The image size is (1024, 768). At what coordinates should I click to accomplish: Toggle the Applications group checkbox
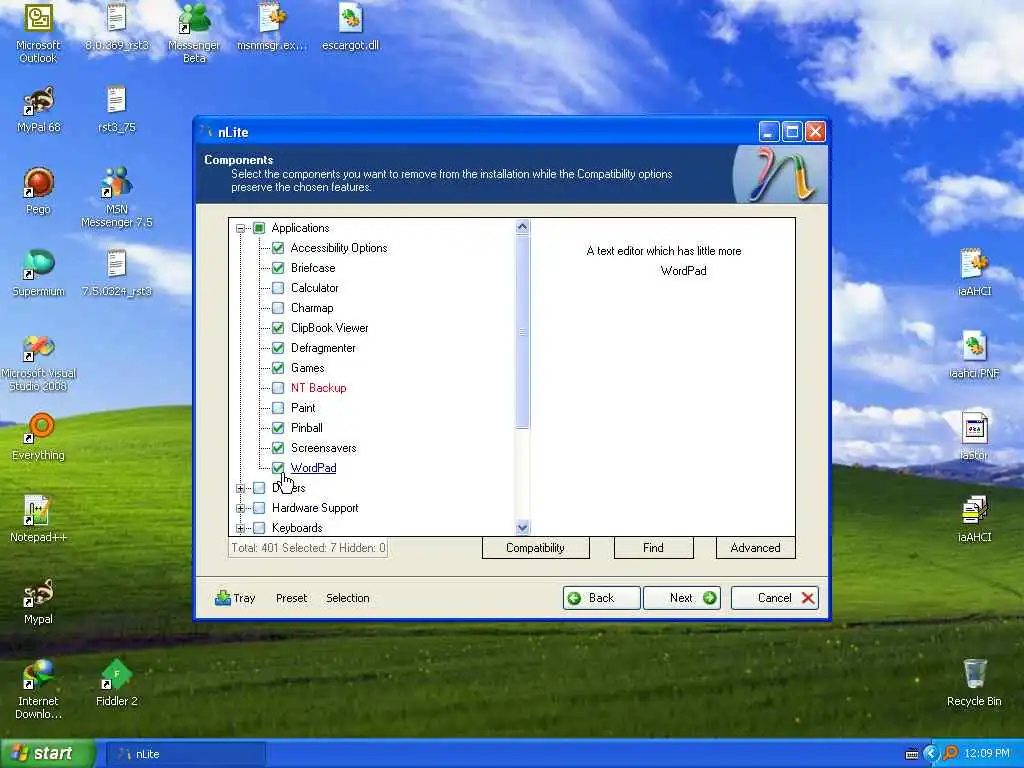pos(259,228)
